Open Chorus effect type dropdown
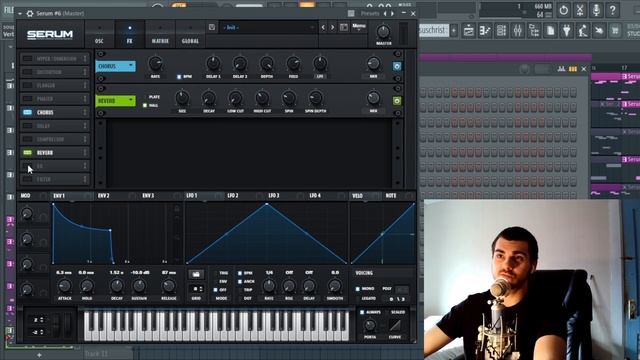The width and height of the screenshot is (640, 360). (116, 66)
